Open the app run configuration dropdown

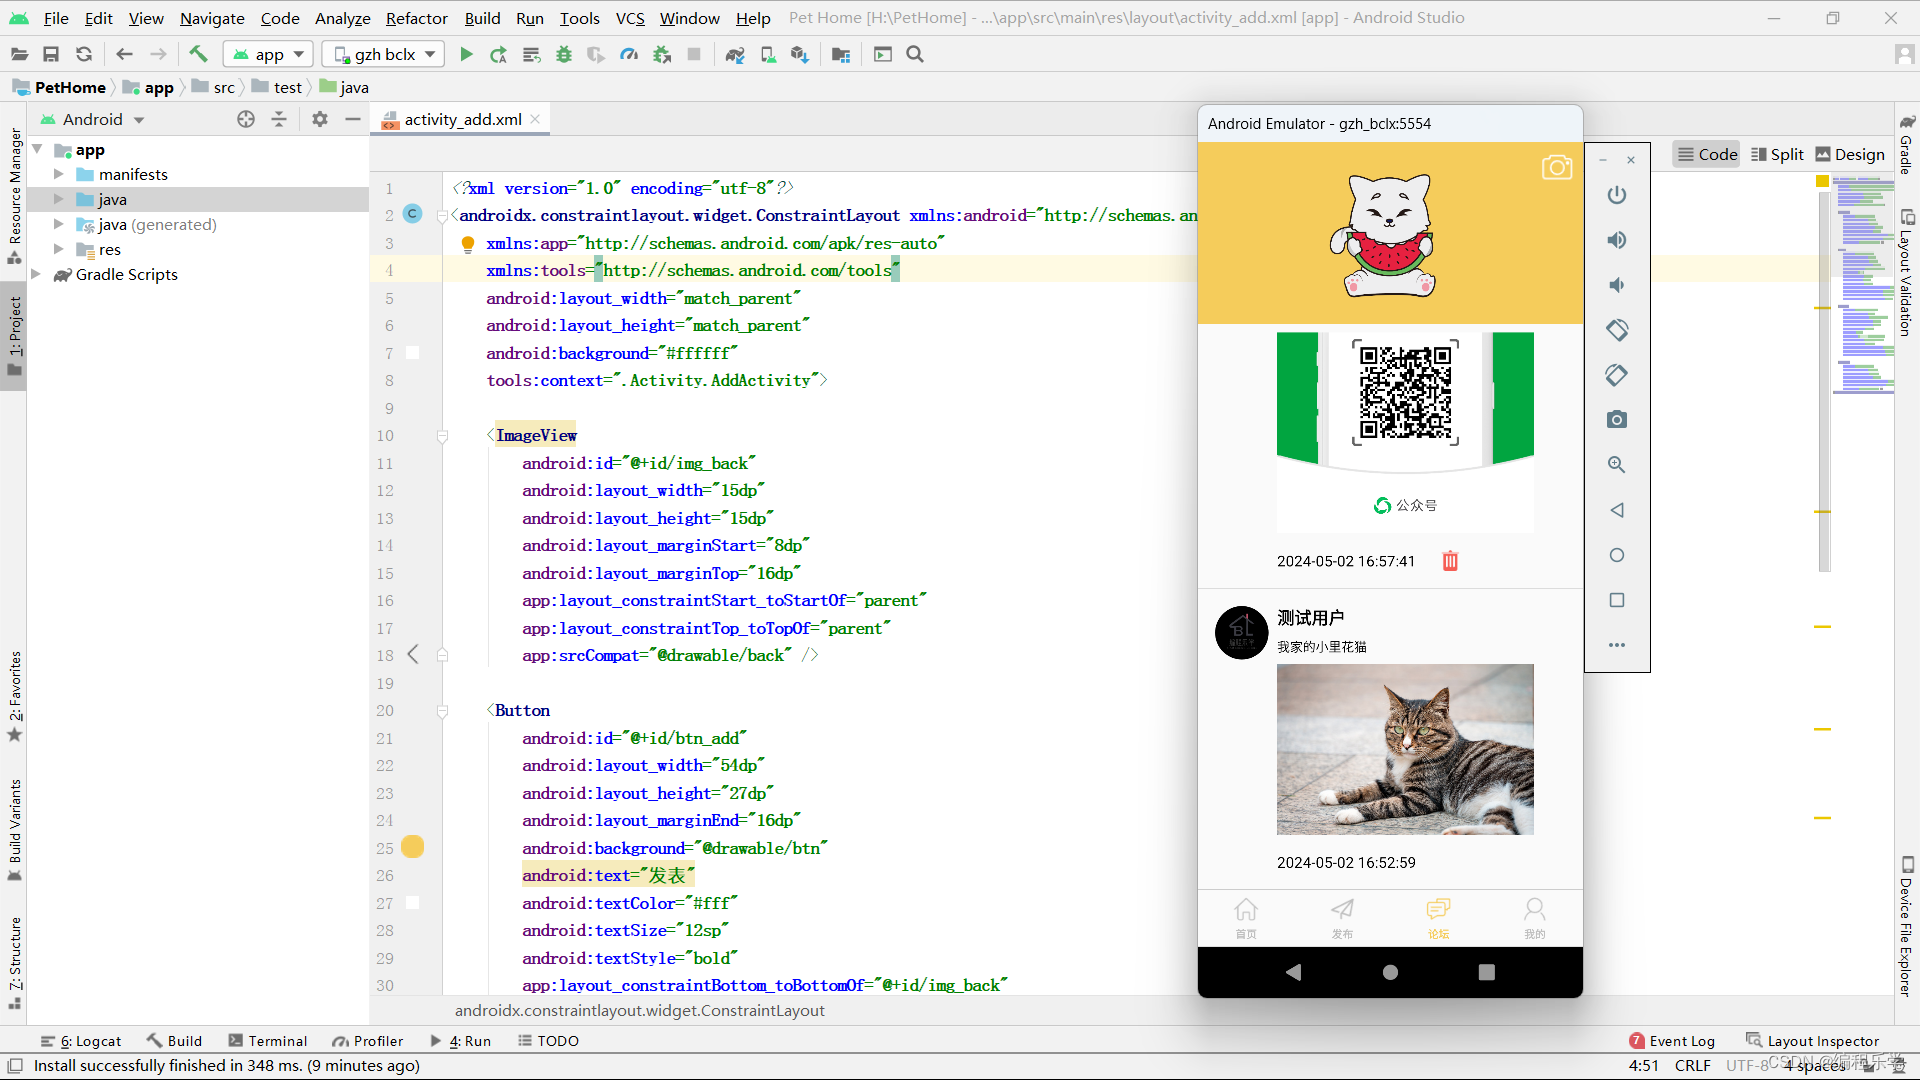268,55
